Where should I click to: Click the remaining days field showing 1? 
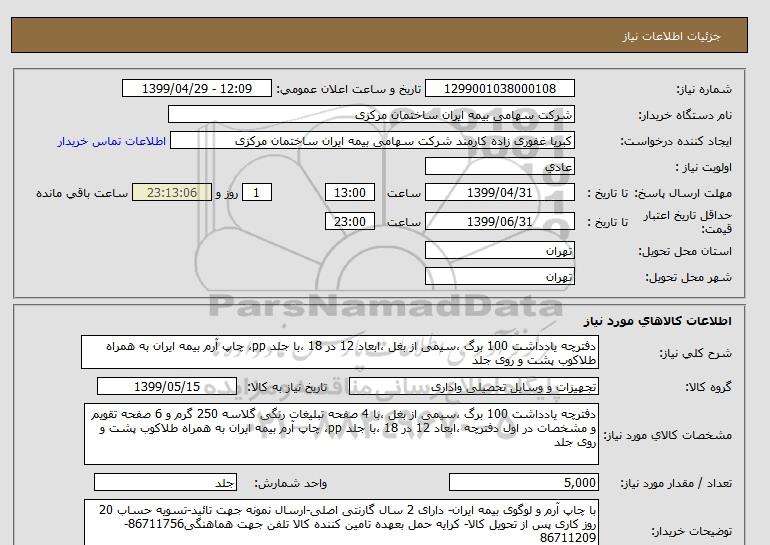(x=257, y=192)
